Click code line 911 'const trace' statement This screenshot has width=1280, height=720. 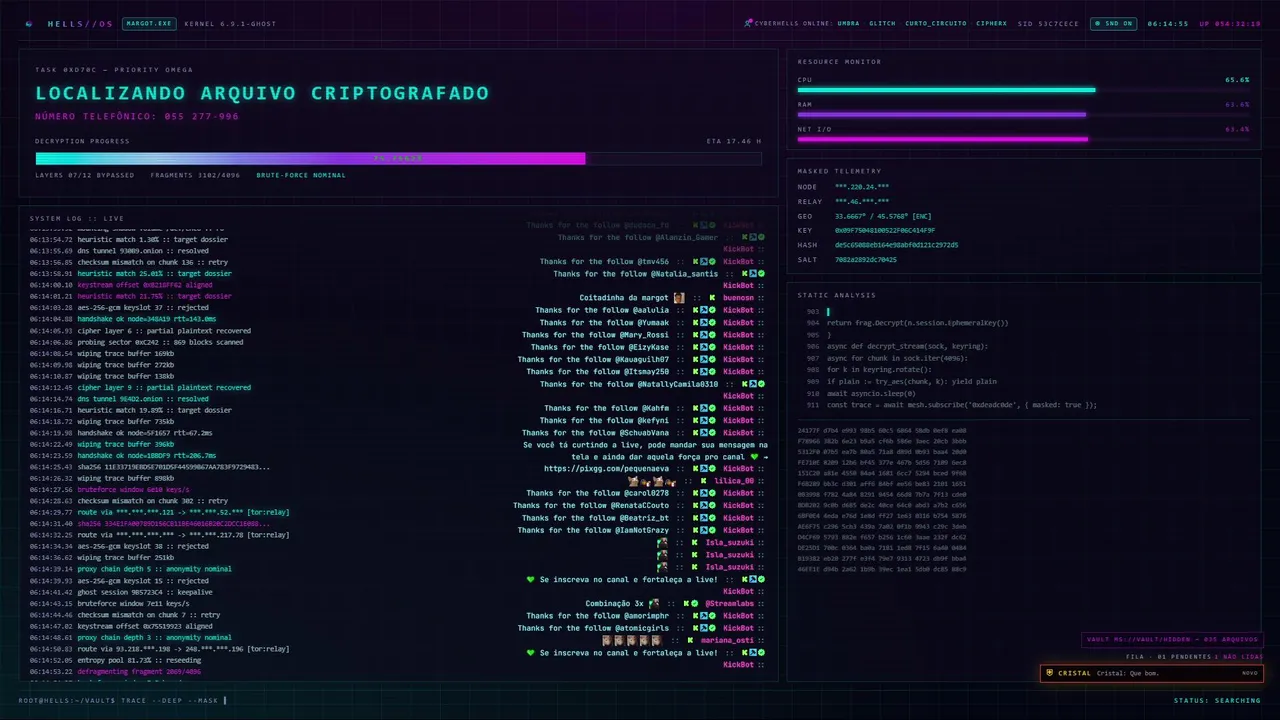point(962,405)
